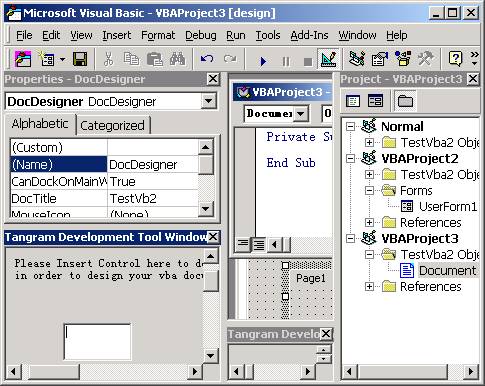Select UserForm1 in project tree
The image size is (485, 386).
(x=448, y=207)
